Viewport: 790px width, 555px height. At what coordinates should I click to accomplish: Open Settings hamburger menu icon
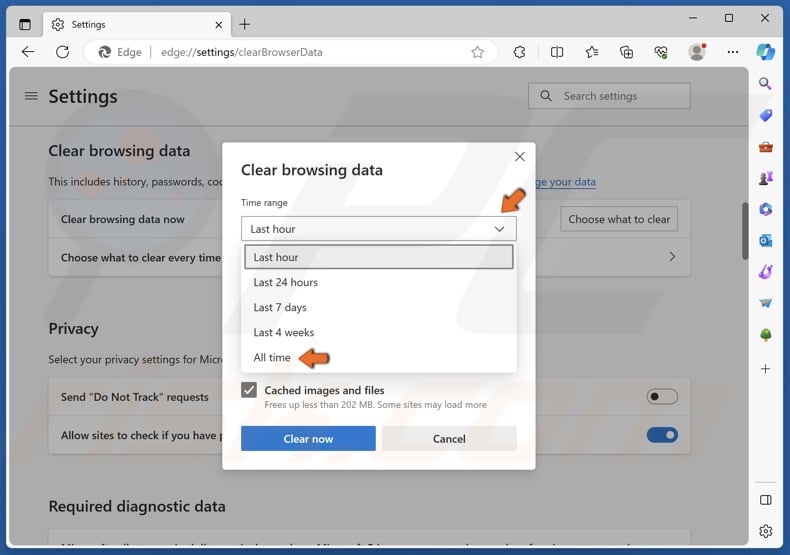pos(31,96)
